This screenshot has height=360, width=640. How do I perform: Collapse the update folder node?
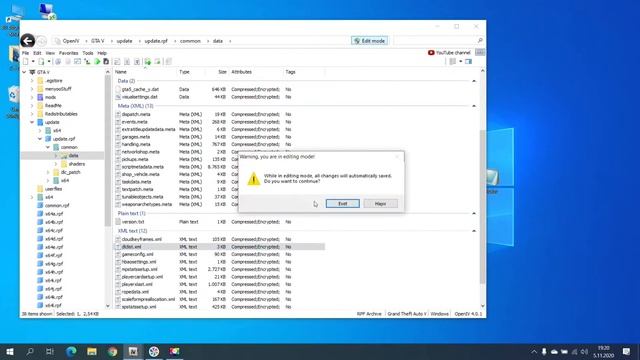click(x=32, y=122)
